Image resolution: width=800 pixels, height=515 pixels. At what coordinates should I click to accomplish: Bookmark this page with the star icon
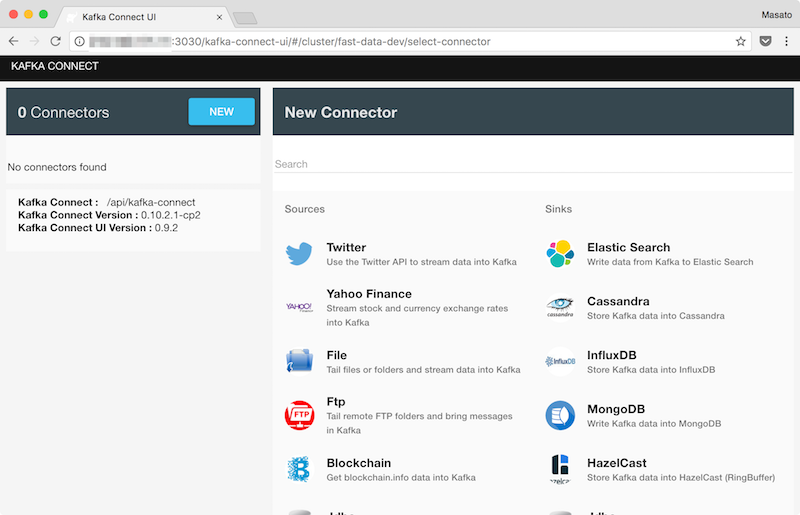pos(740,41)
